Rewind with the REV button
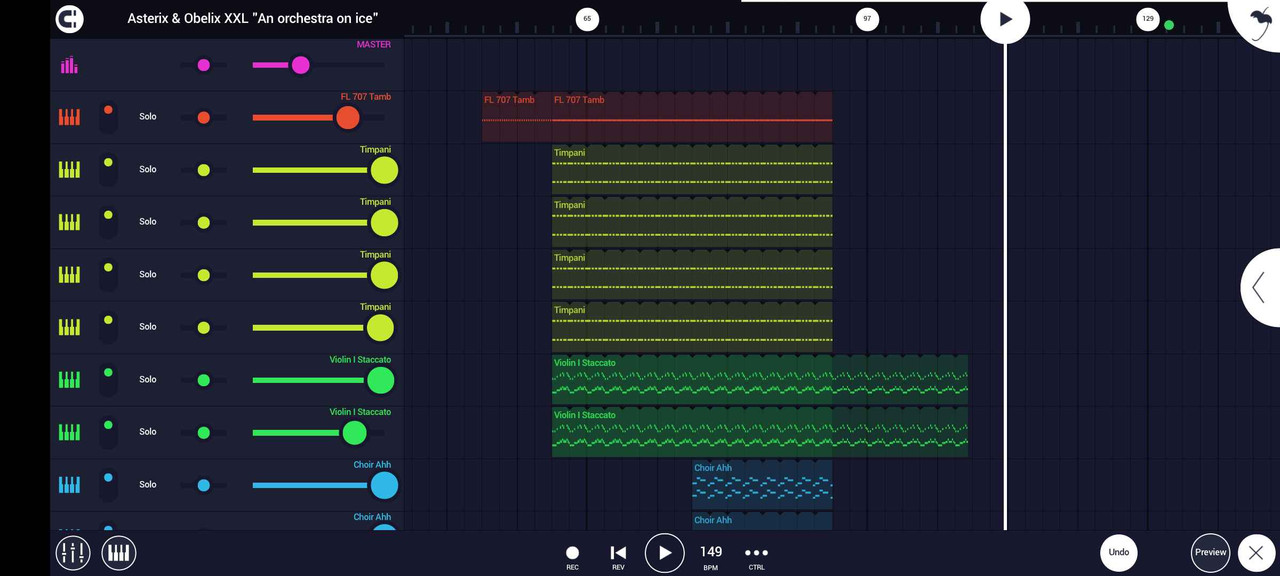This screenshot has width=1280, height=576. coord(618,557)
